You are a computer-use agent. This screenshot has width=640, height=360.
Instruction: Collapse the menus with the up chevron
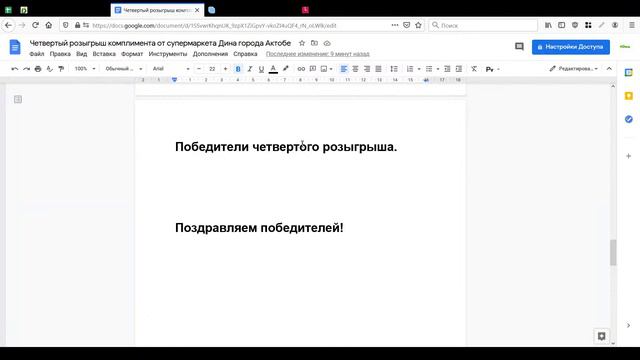coord(609,69)
